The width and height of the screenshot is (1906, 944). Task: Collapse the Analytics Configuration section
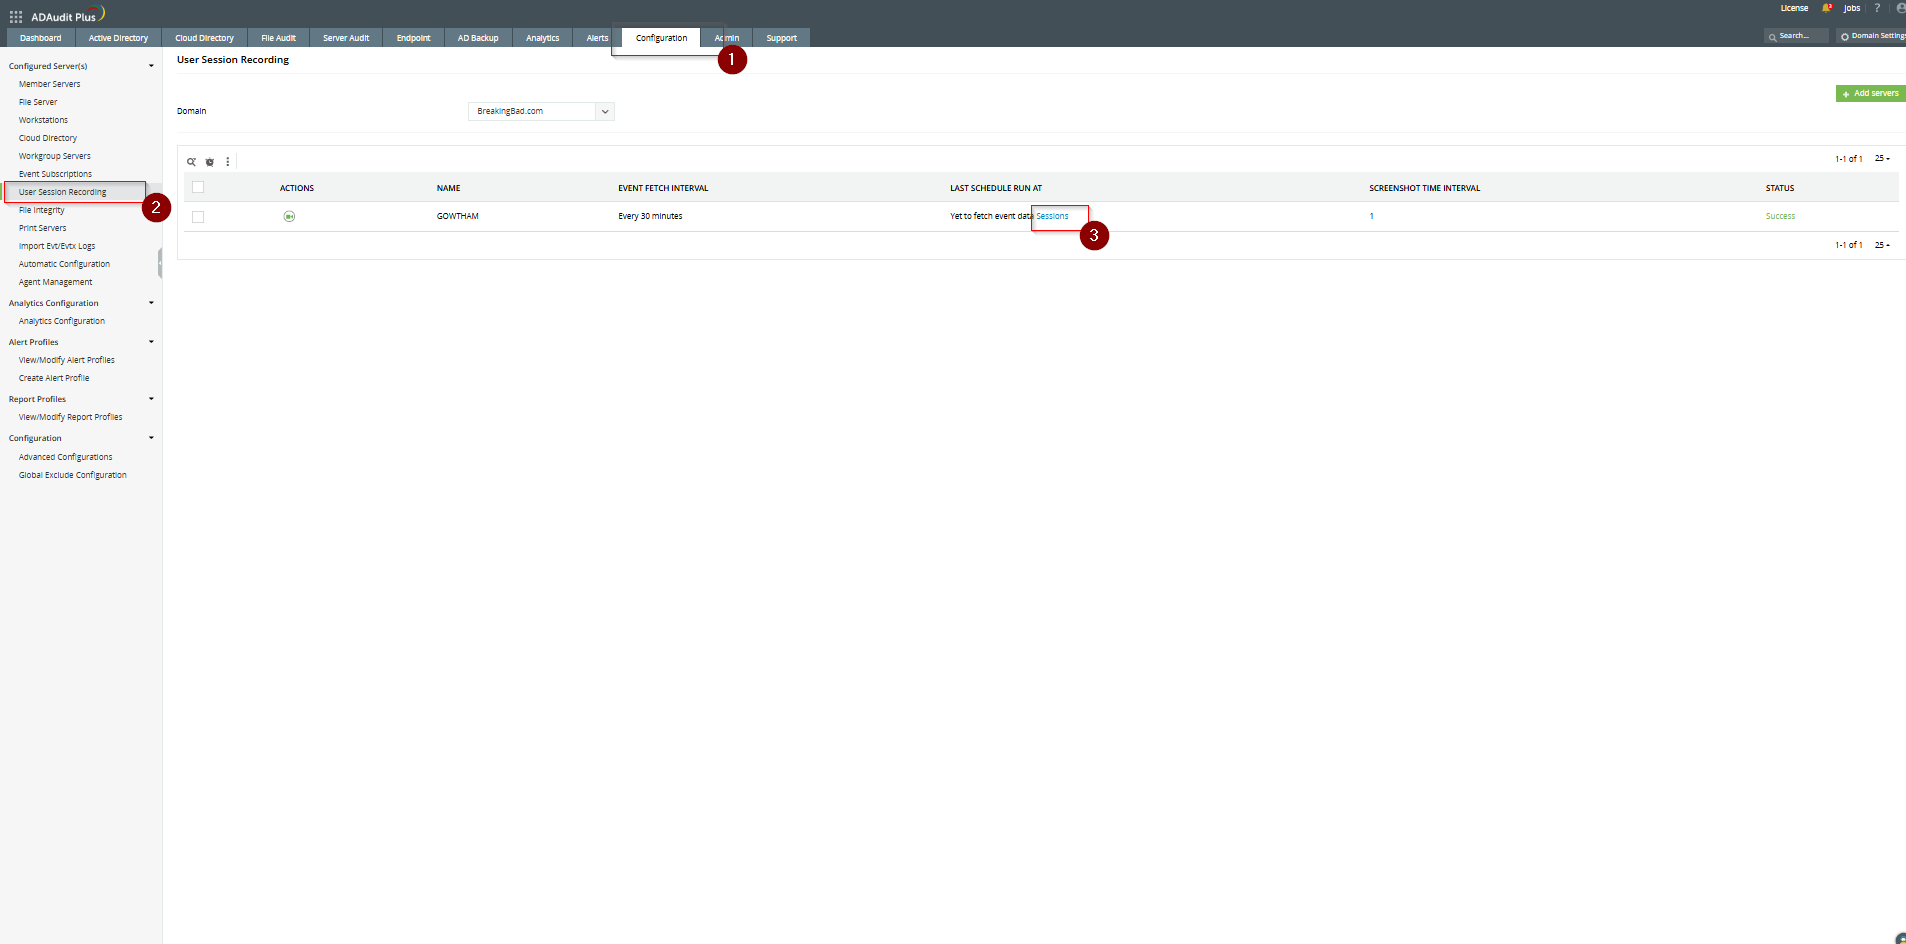pyautogui.click(x=151, y=303)
